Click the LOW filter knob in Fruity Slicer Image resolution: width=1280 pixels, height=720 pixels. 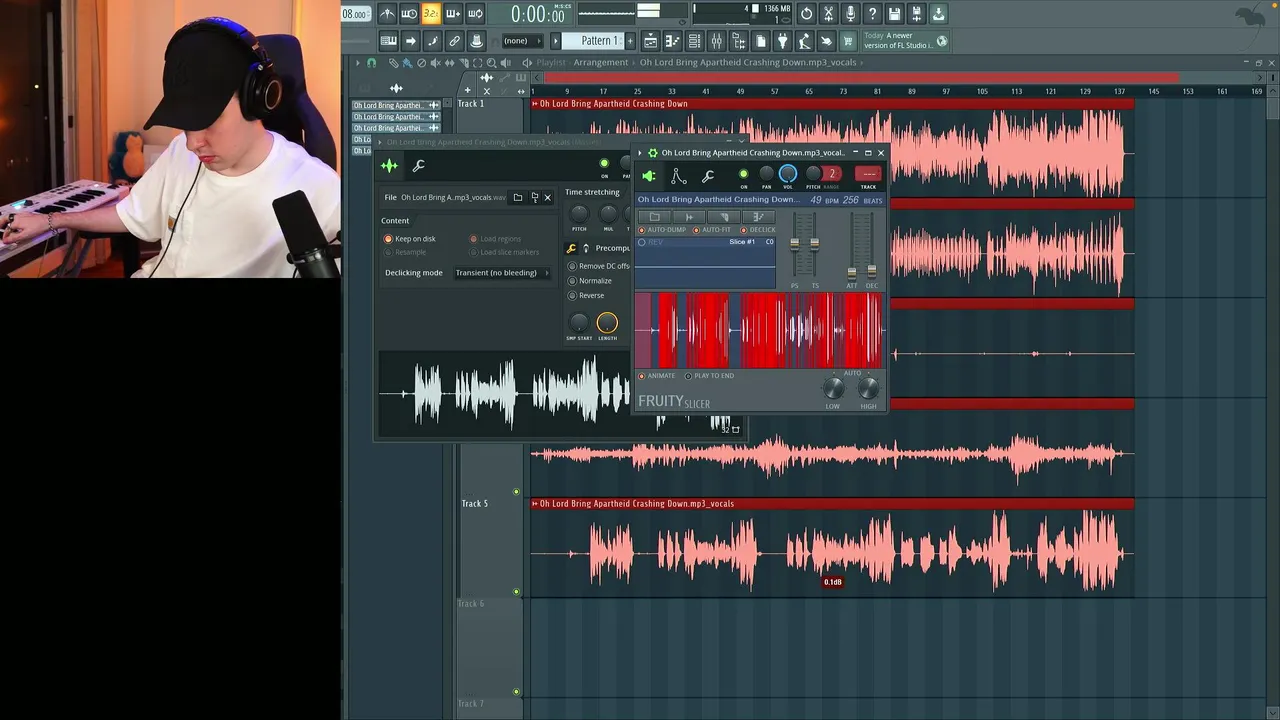[834, 388]
